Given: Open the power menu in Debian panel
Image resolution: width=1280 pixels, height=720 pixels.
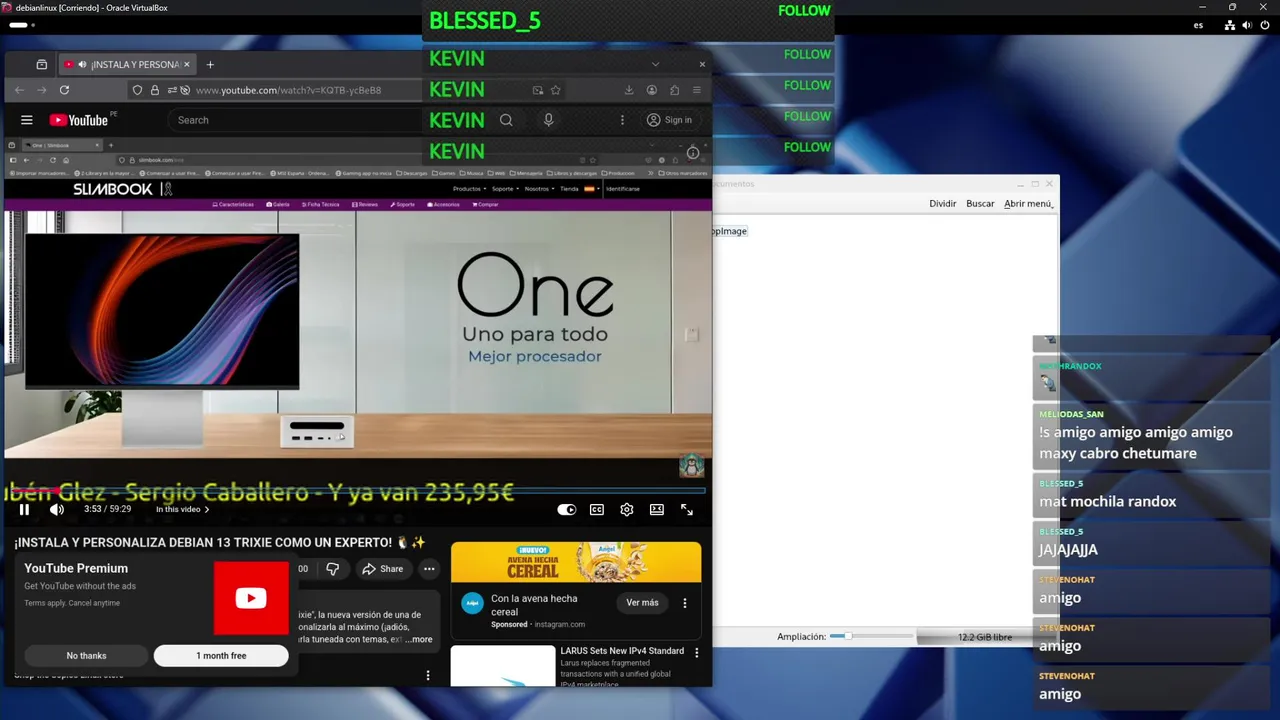Looking at the screenshot, I should (x=1264, y=25).
